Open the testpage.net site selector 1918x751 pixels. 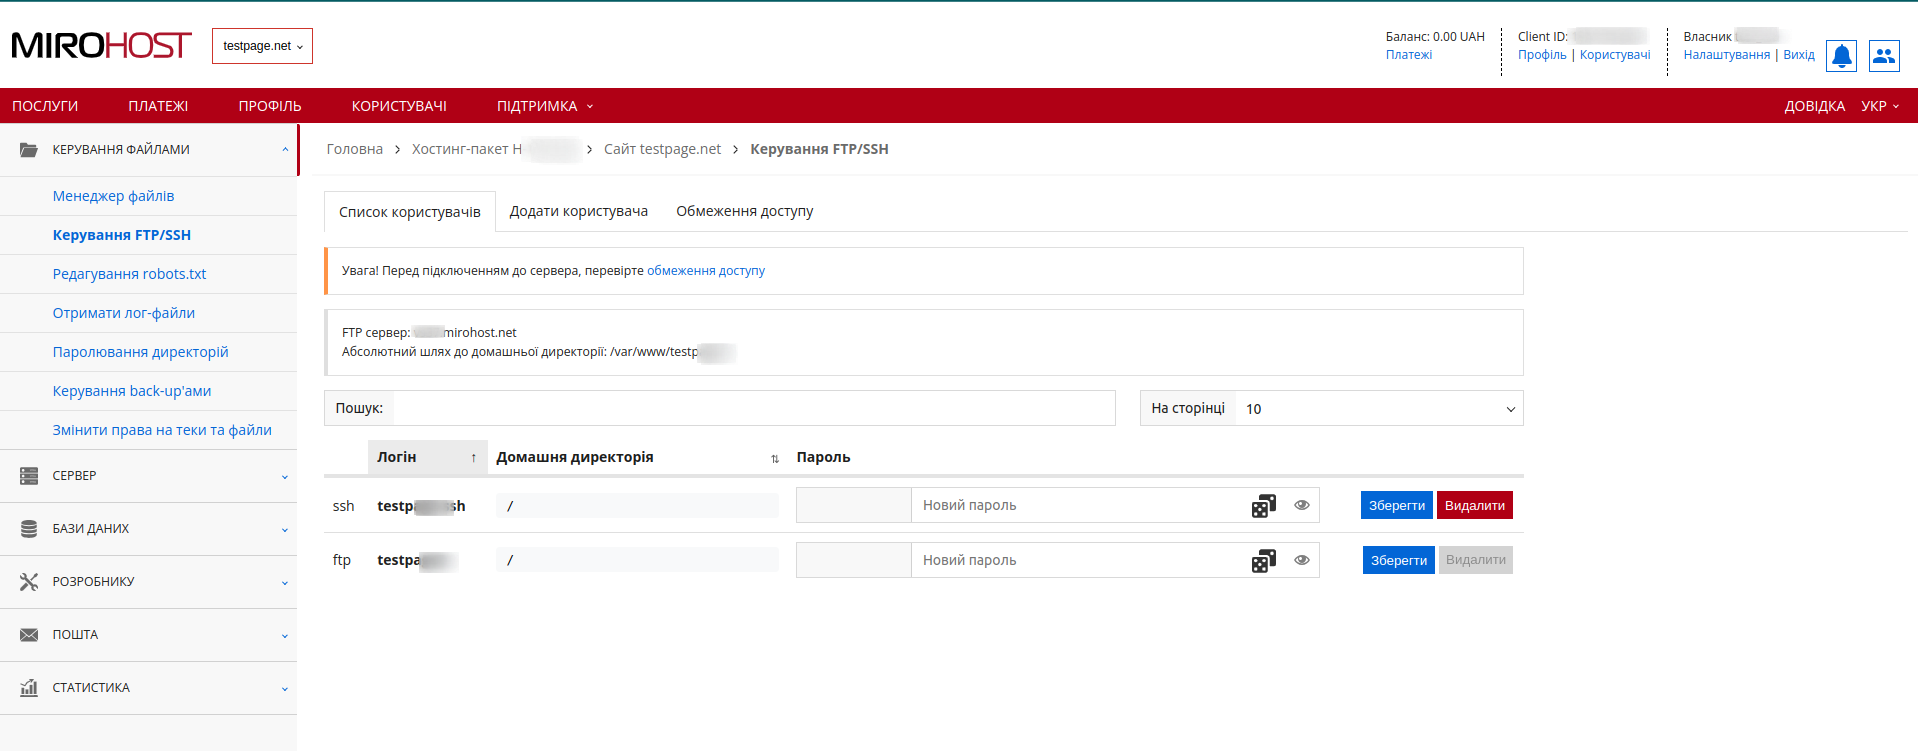262,46
